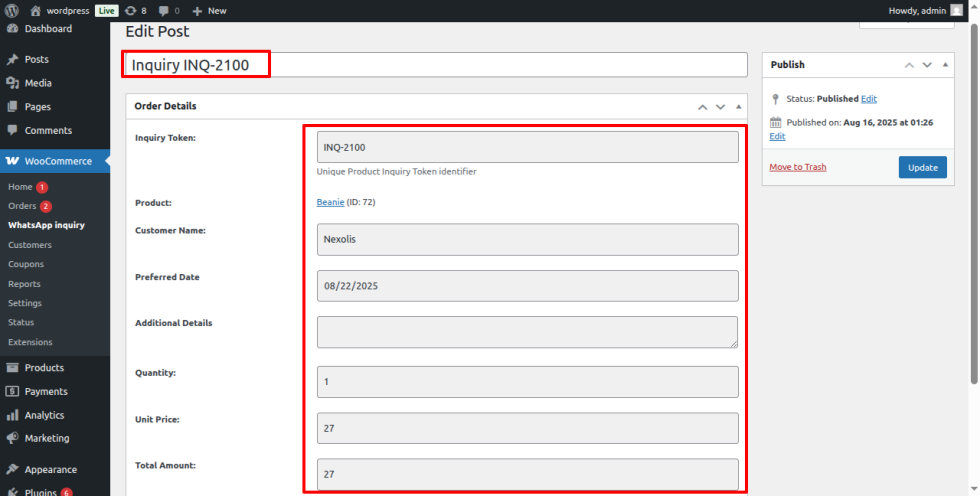
Task: Open the Marketing menu
Action: pos(46,439)
